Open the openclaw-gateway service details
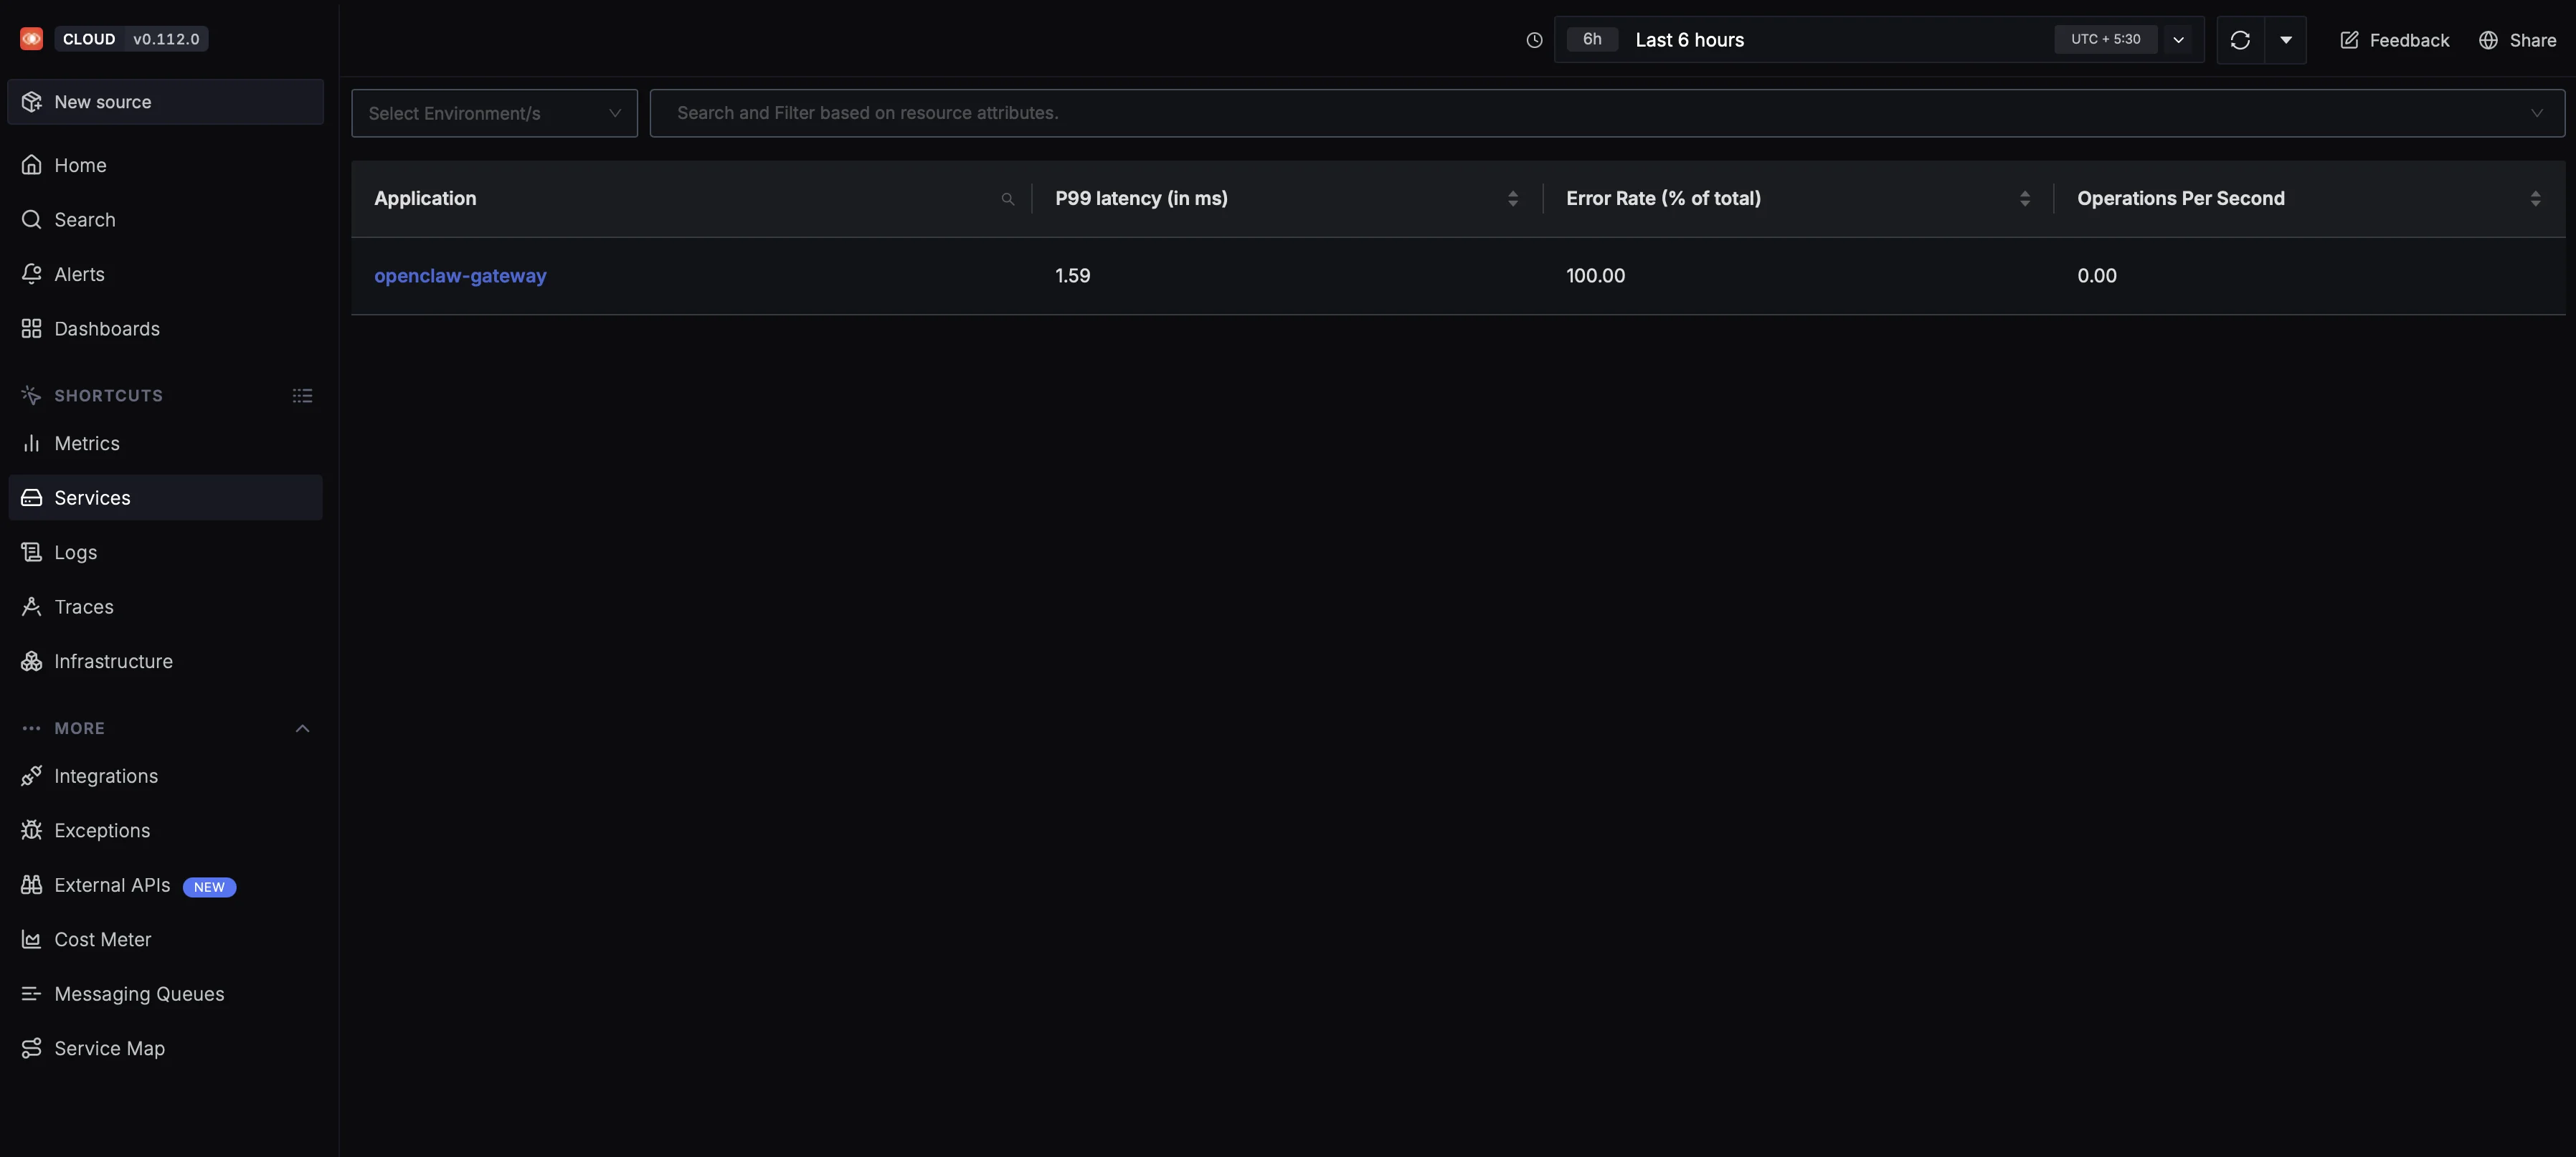Image resolution: width=2576 pixels, height=1157 pixels. [x=460, y=276]
